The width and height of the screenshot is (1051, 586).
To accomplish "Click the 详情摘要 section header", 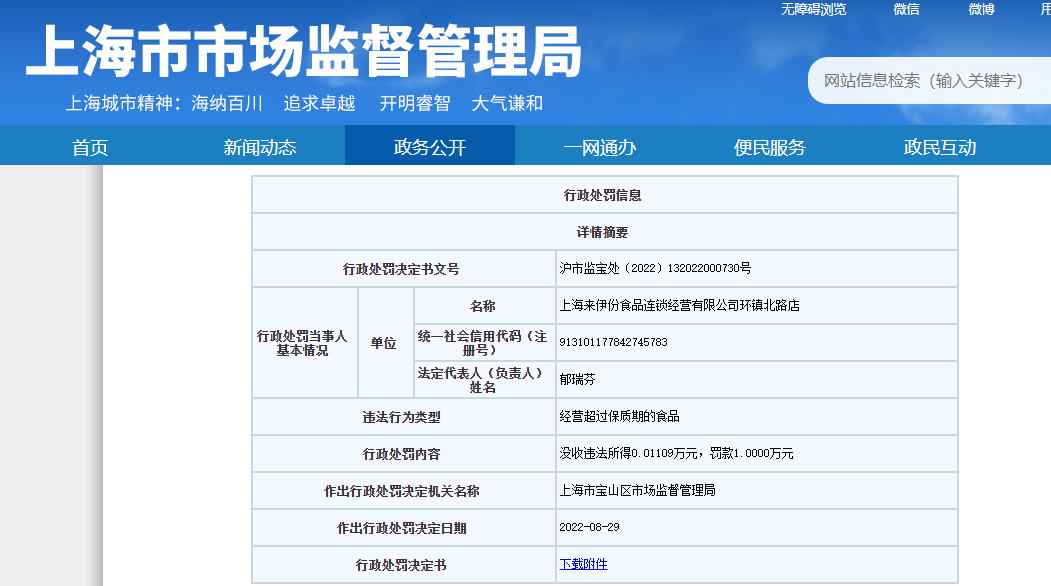I will pos(603,232).
